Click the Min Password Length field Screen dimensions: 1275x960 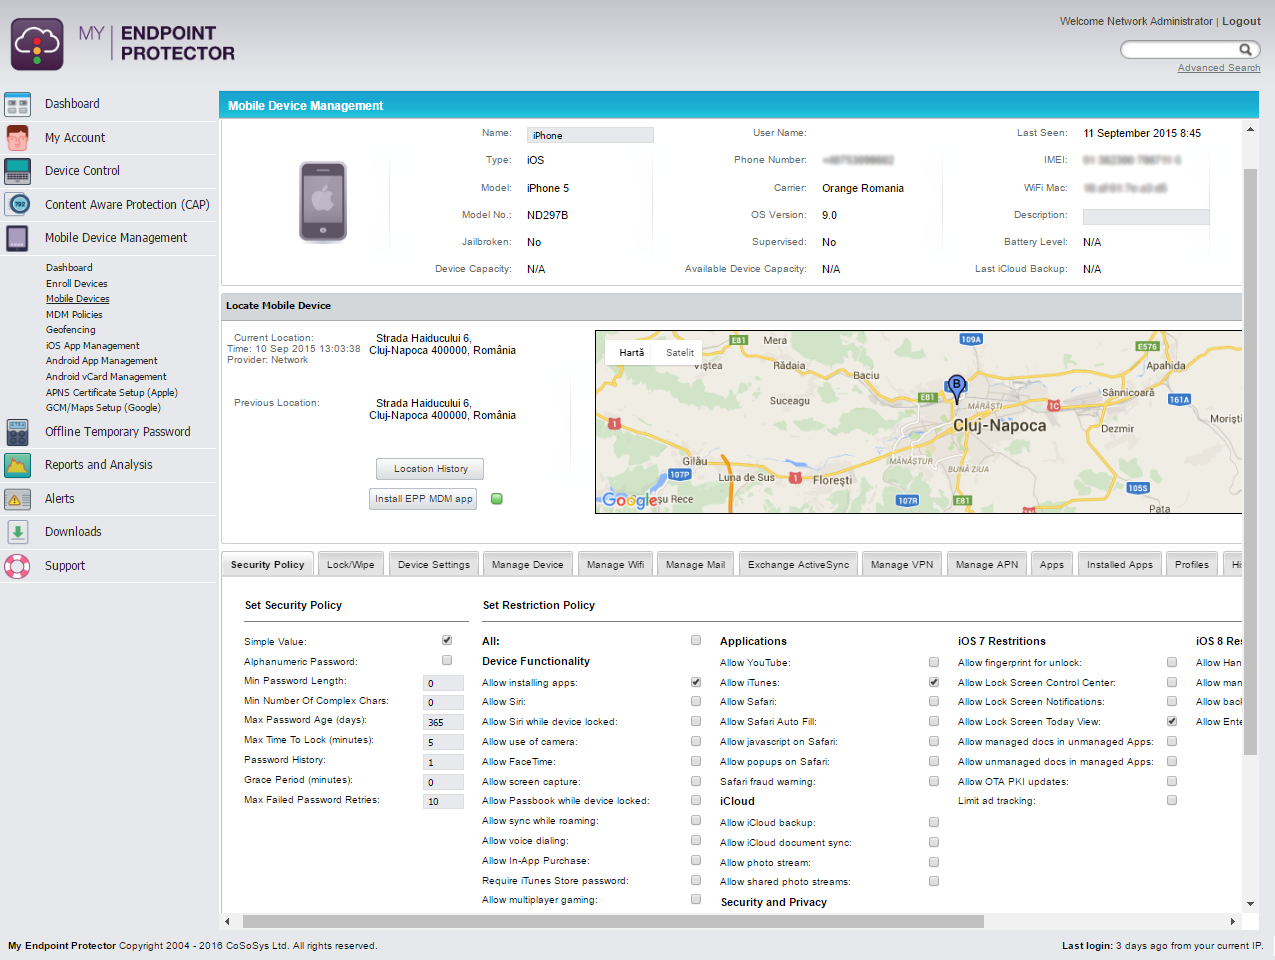tap(444, 683)
